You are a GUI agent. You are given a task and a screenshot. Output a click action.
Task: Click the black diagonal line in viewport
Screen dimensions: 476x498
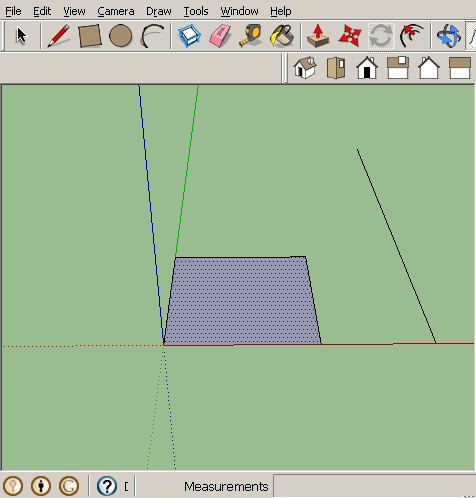396,246
